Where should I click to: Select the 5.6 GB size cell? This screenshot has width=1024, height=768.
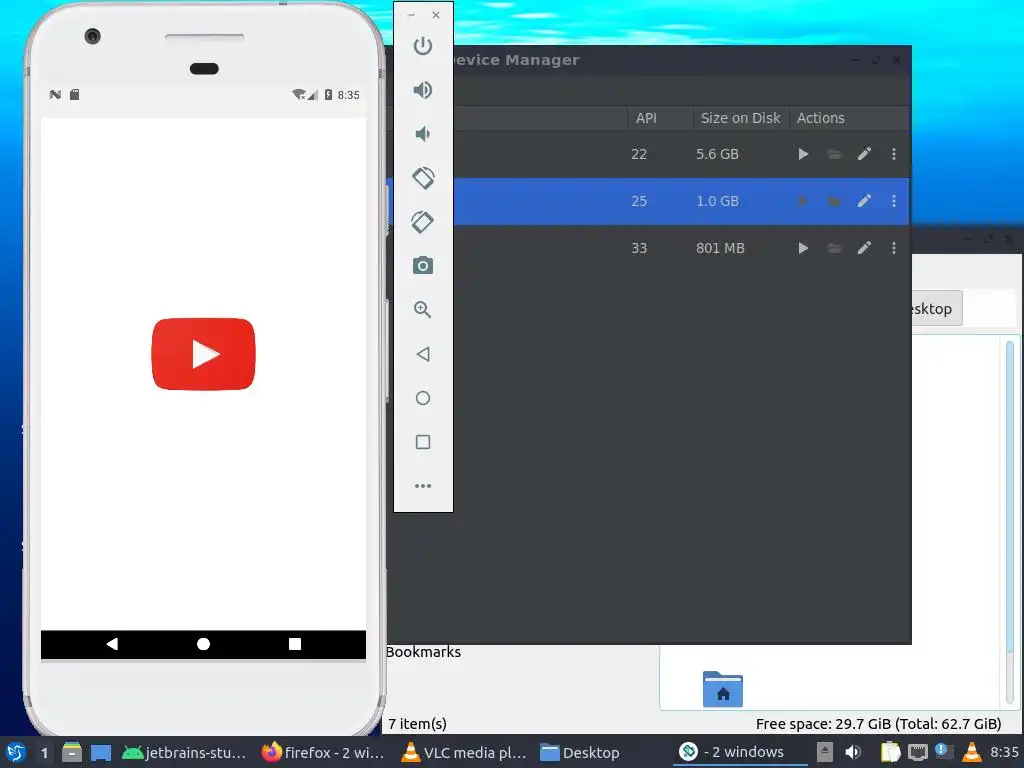click(717, 154)
